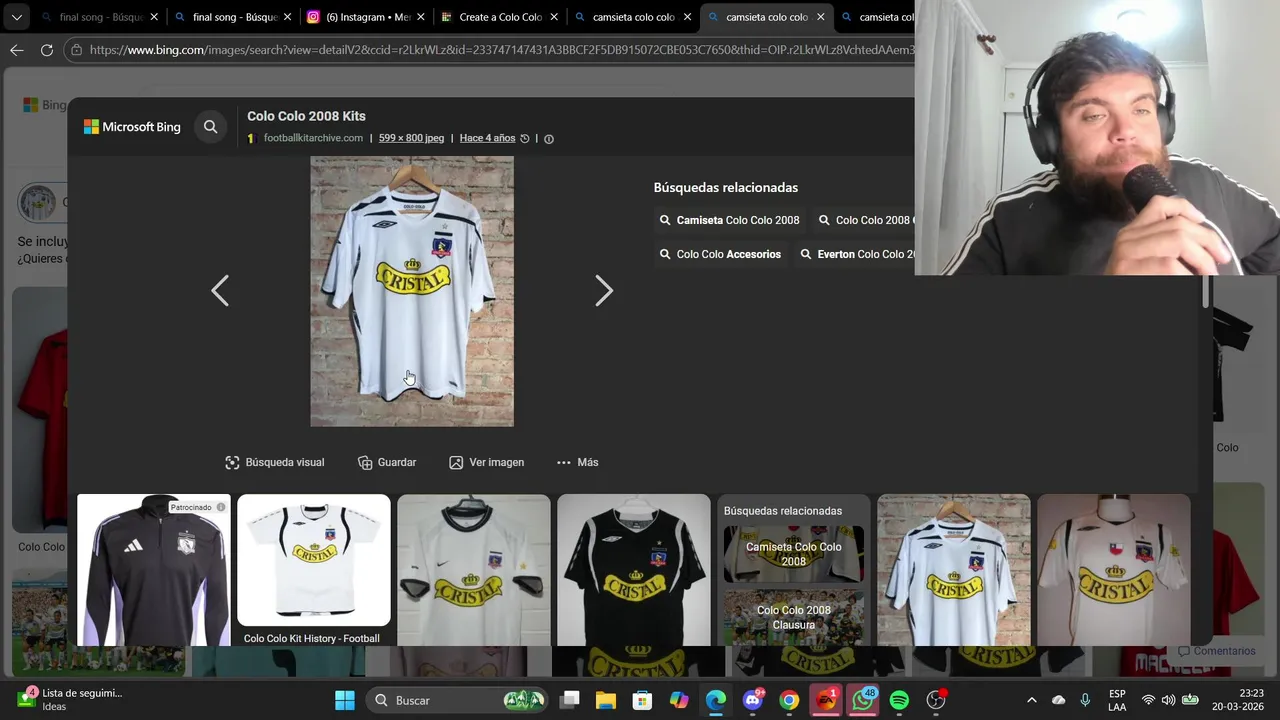Show the previous image with left arrow

point(220,291)
